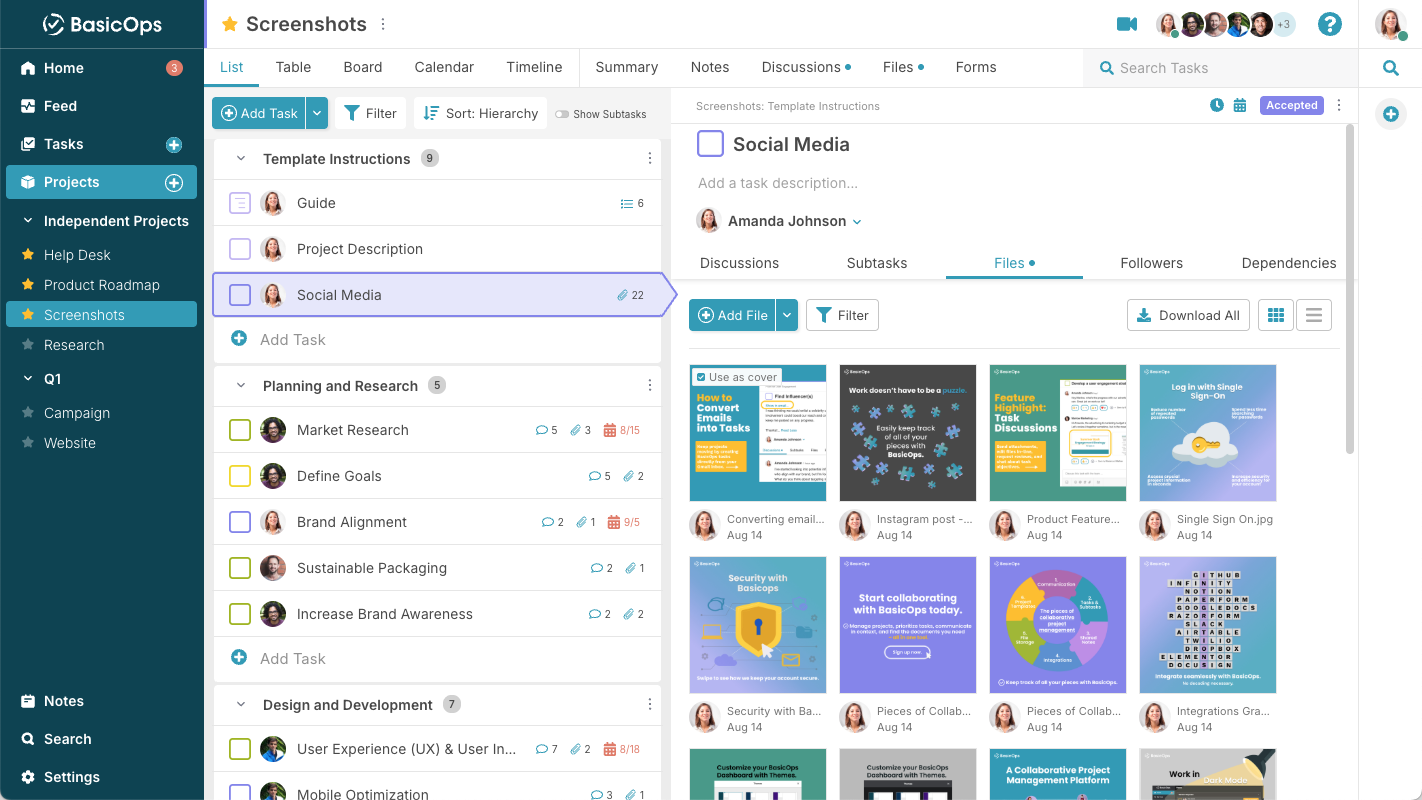This screenshot has height=800, width=1422.
Task: Open Template Instructions section options menu
Action: (650, 158)
